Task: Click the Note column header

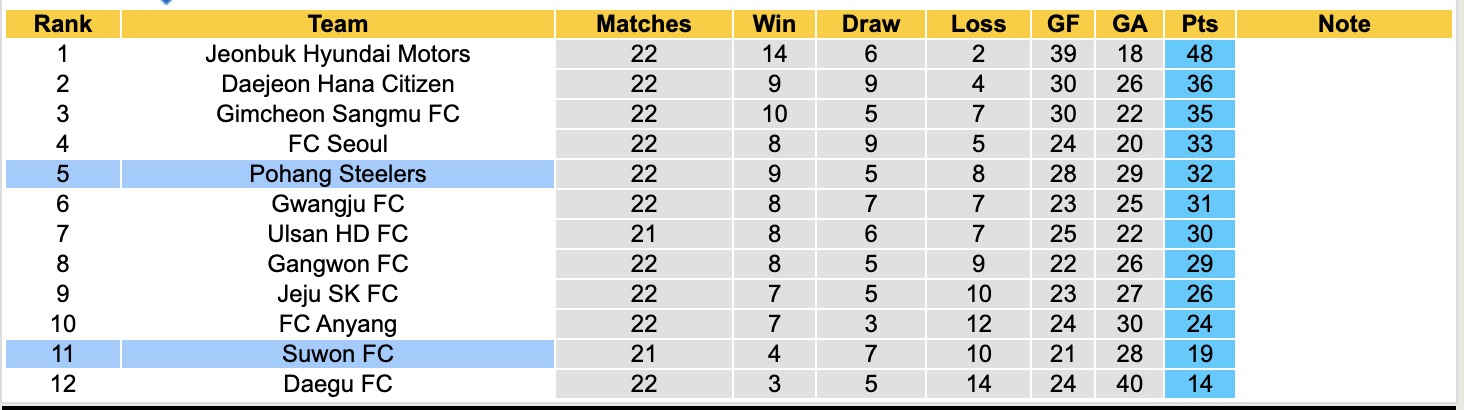Action: click(x=1344, y=24)
